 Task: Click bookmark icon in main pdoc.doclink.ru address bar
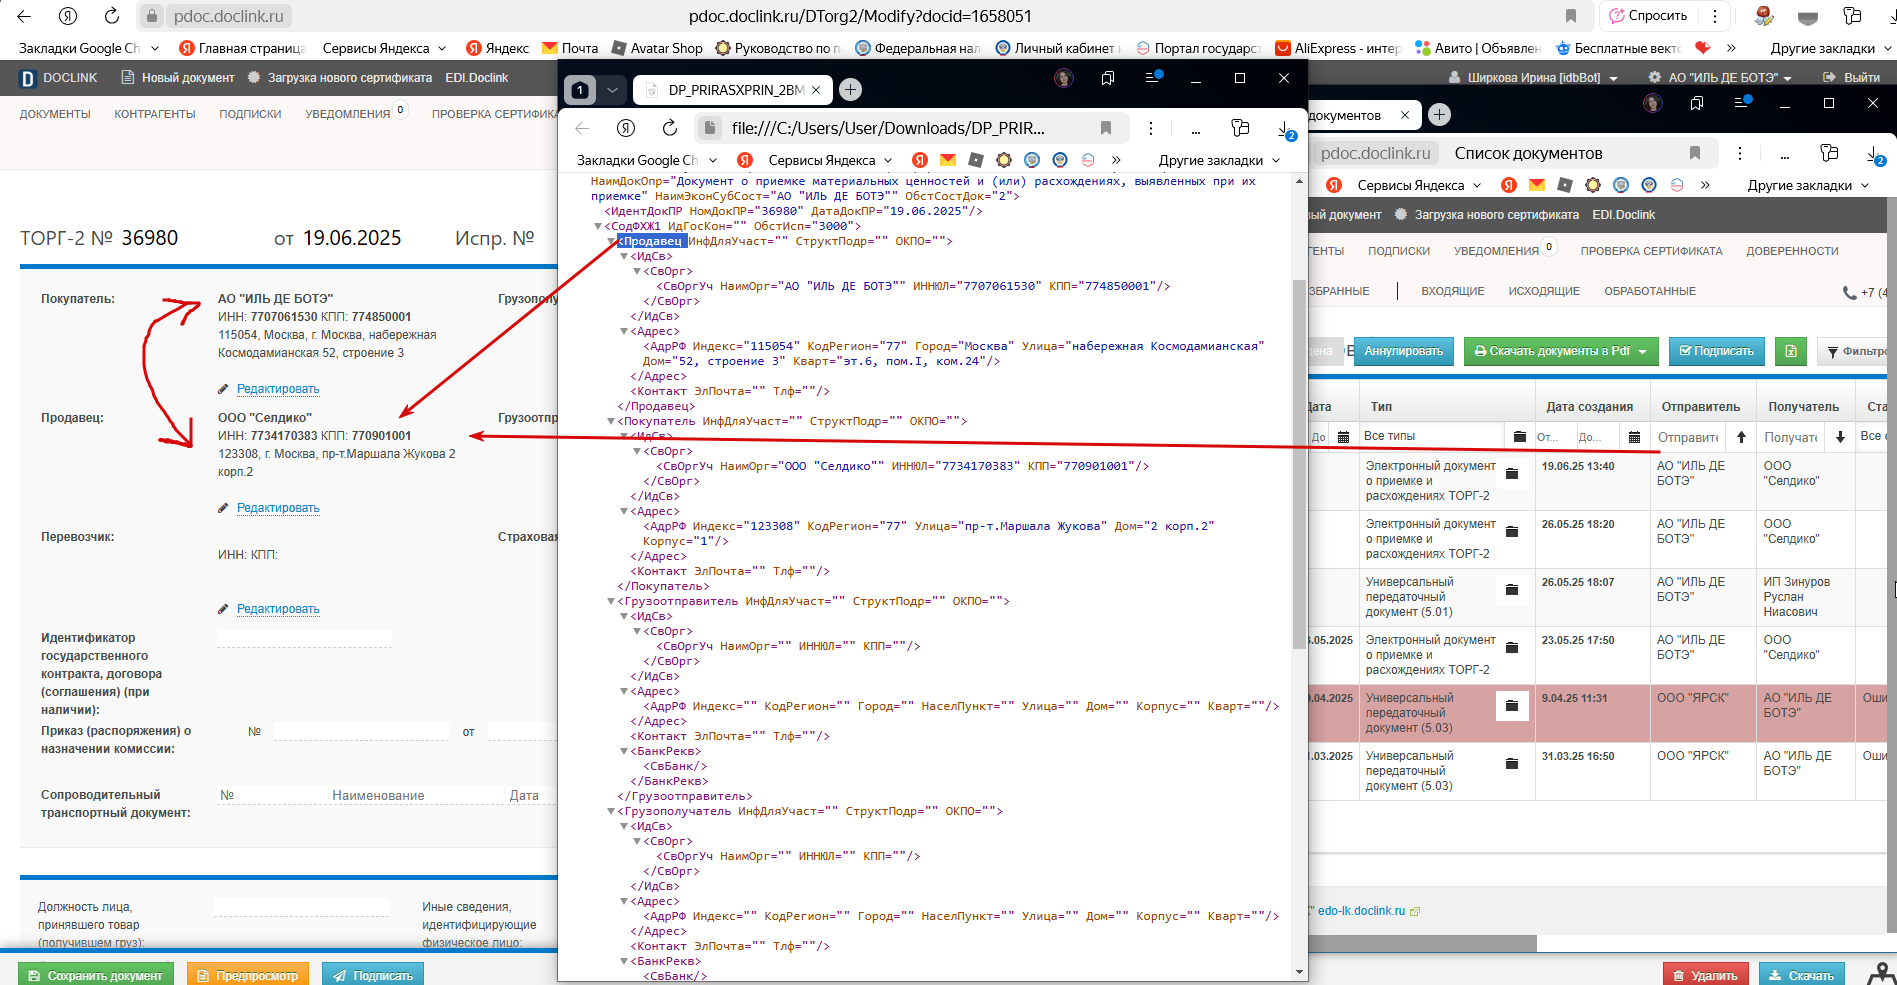[1571, 16]
